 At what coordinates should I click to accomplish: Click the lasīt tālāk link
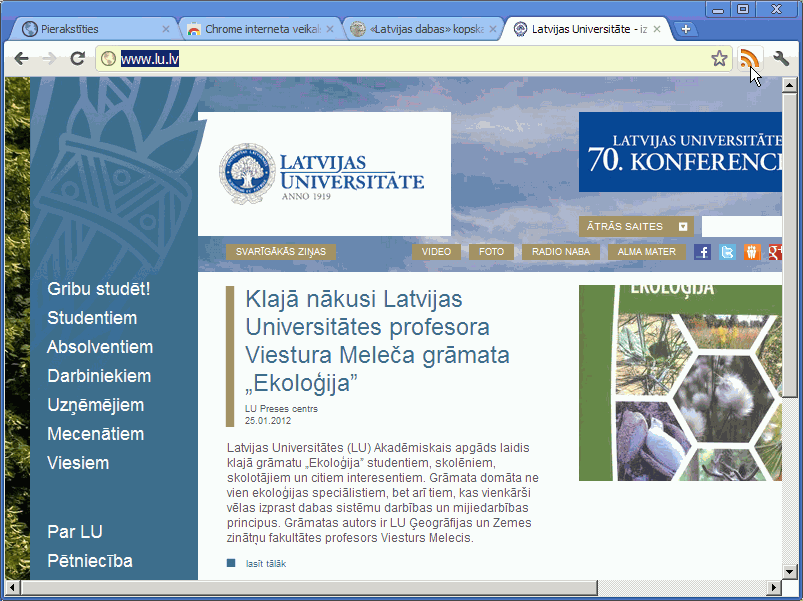coord(266,564)
